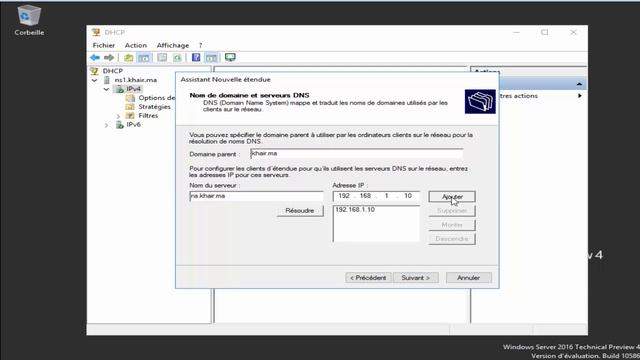Screen dimensions: 640x360
Task: Collapse the ns1.khair.ma server node
Action: [95, 80]
